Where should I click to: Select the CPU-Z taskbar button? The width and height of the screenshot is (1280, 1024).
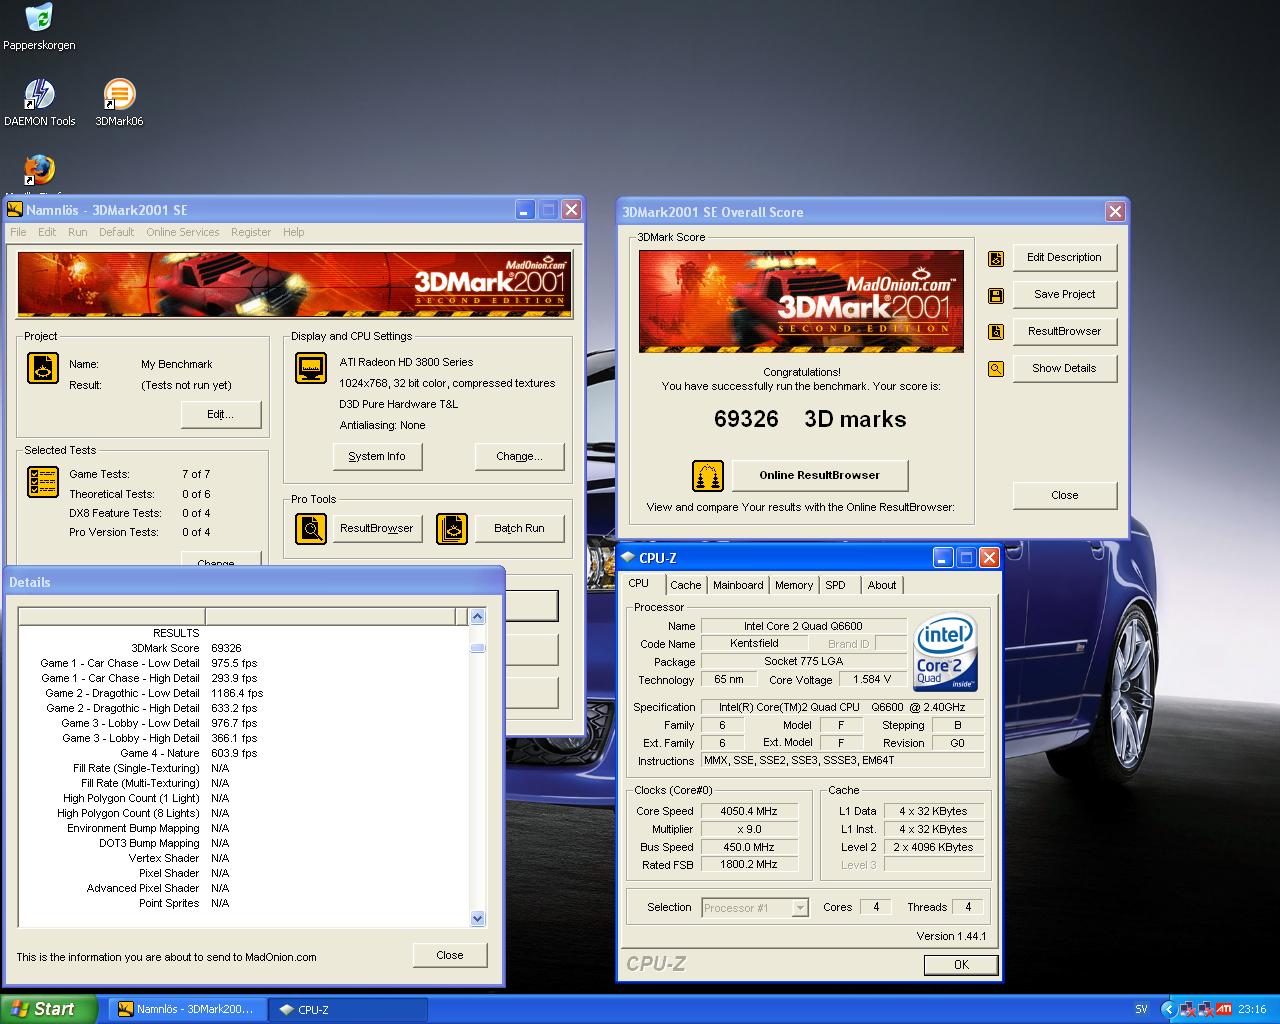348,1009
